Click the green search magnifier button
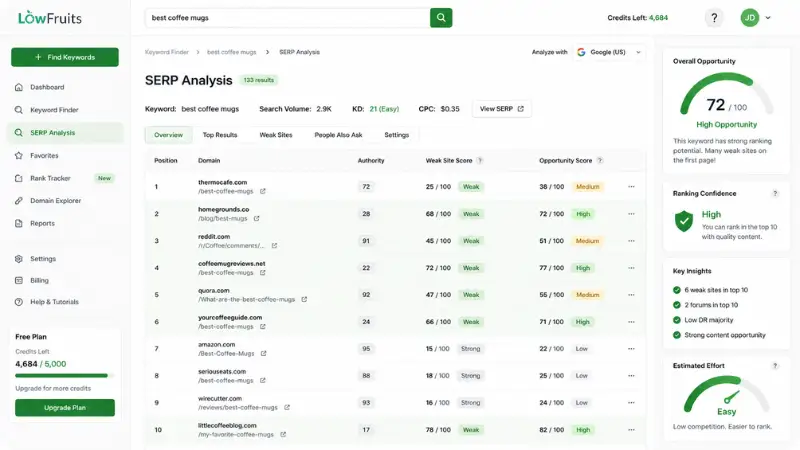The image size is (800, 450). click(x=441, y=18)
